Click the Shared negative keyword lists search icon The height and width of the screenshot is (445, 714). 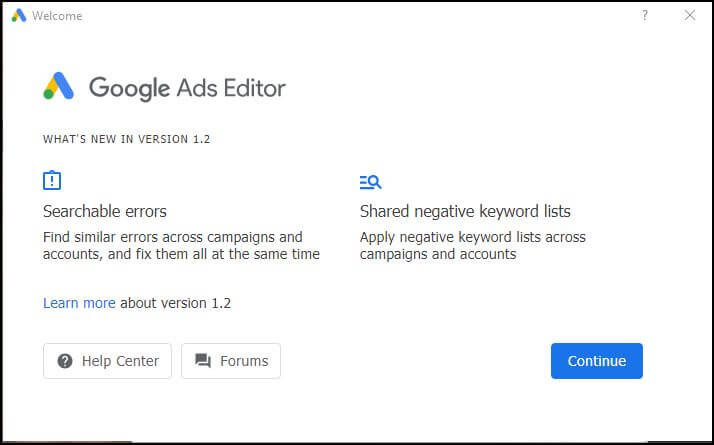click(370, 182)
